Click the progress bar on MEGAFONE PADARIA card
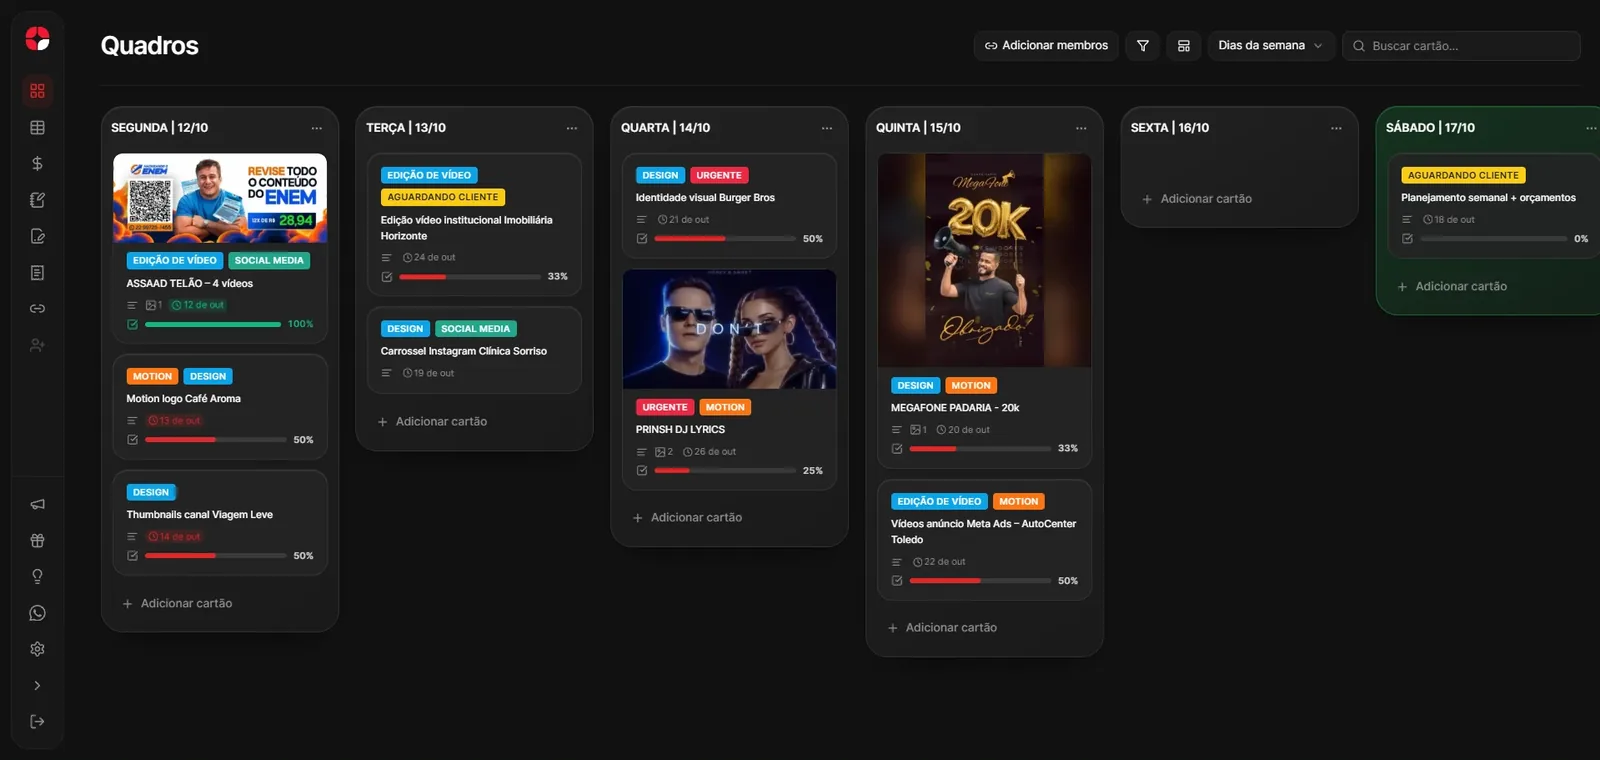 coord(978,449)
